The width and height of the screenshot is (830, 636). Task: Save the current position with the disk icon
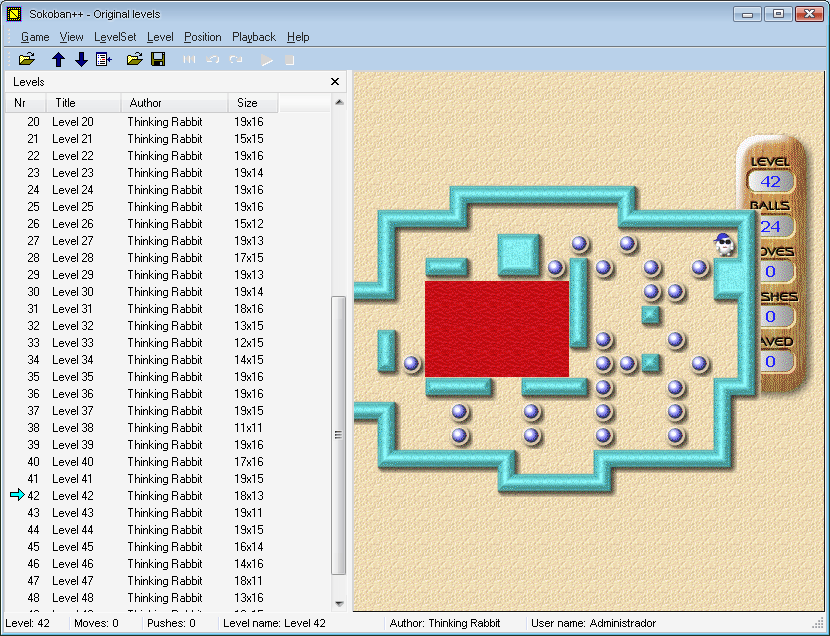coord(158,58)
